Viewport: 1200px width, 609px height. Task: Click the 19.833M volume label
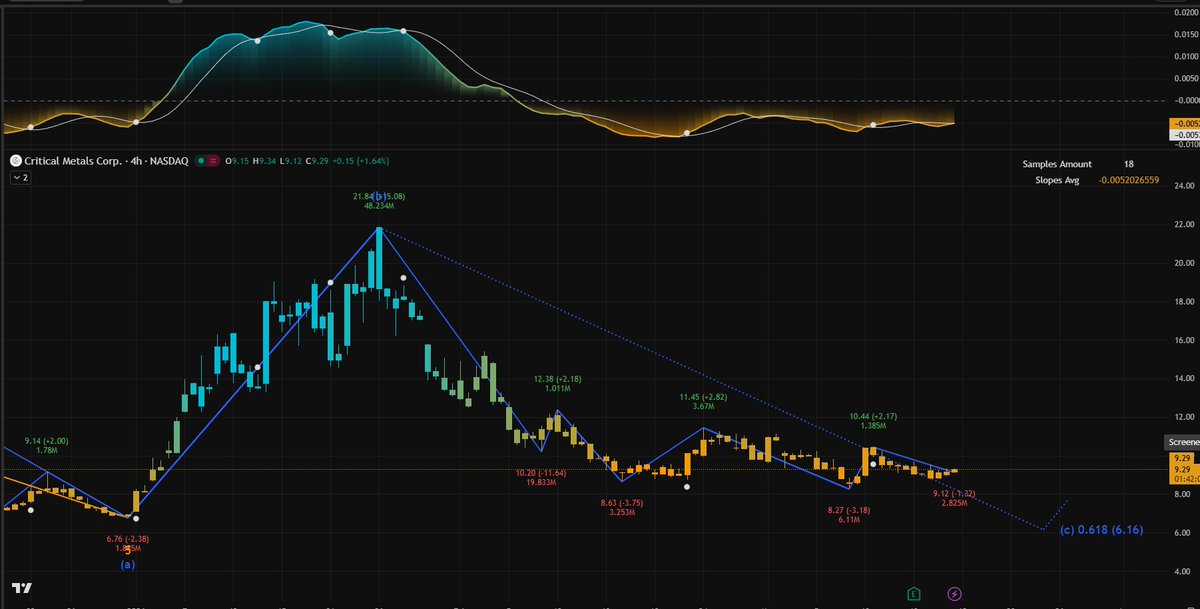[x=543, y=481]
